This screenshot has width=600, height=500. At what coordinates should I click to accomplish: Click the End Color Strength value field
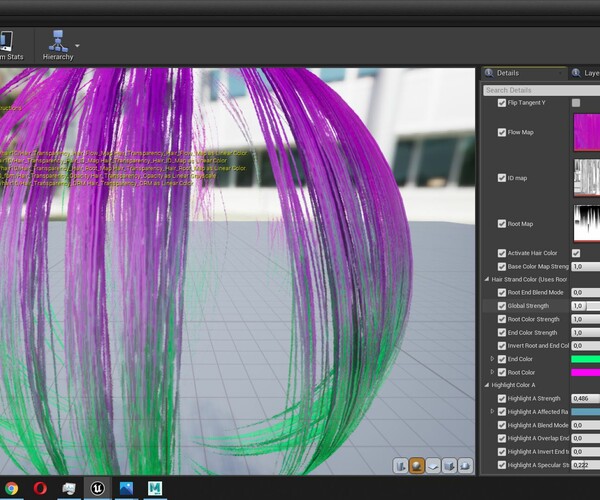[x=585, y=333]
